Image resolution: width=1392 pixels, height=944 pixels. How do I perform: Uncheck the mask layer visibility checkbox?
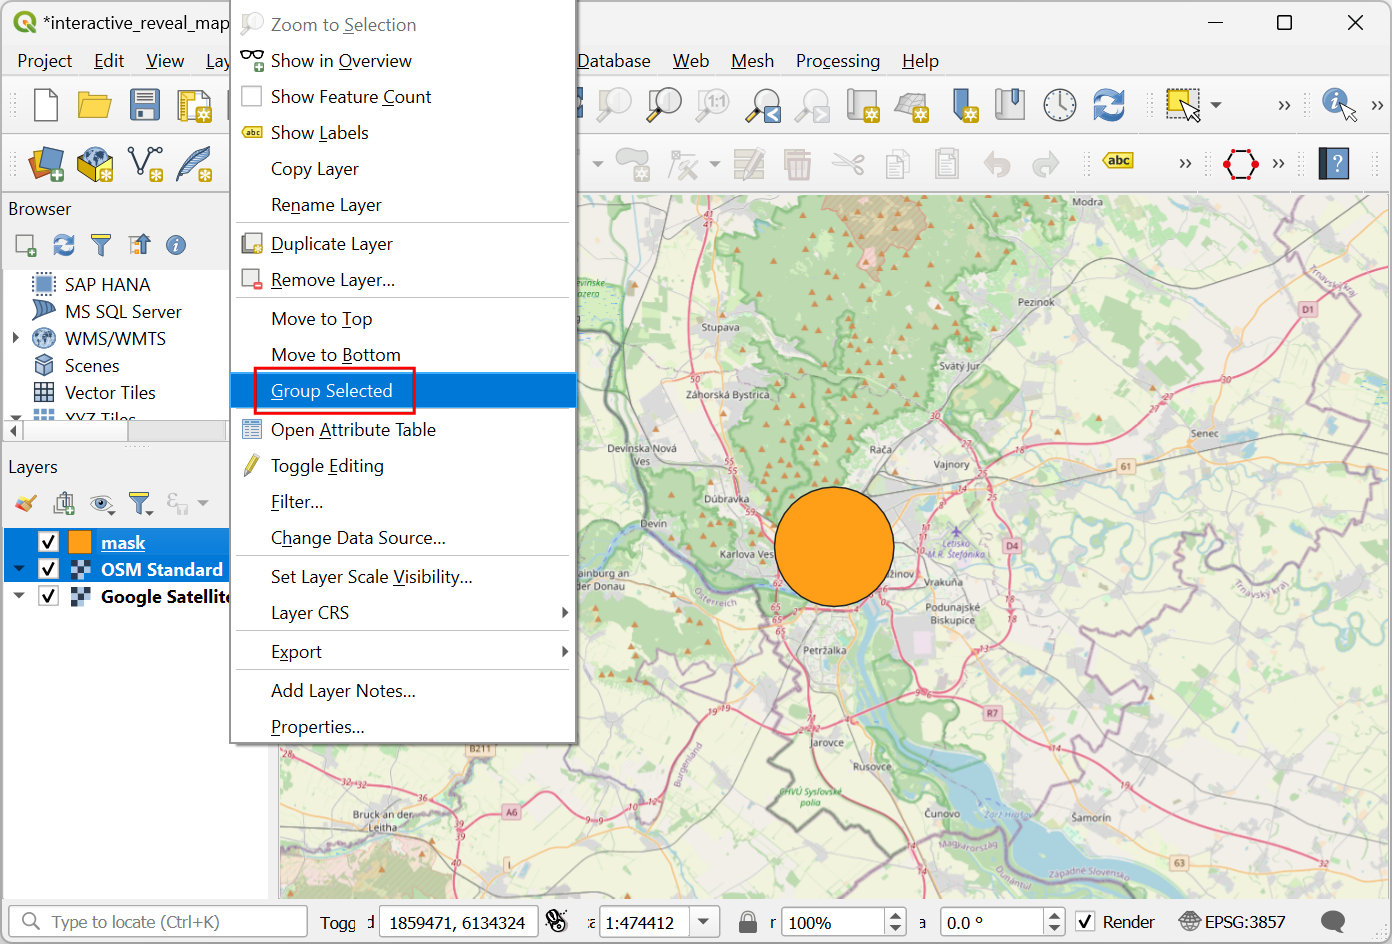[48, 542]
